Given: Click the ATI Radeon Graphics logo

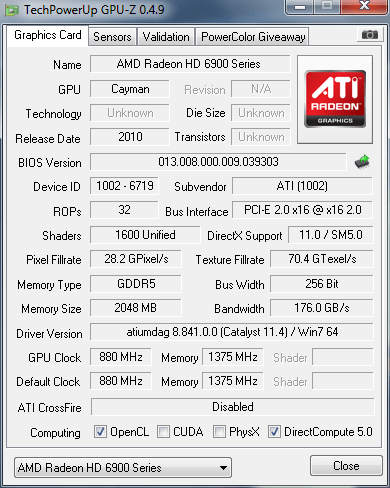Looking at the screenshot, I should tap(335, 99).
